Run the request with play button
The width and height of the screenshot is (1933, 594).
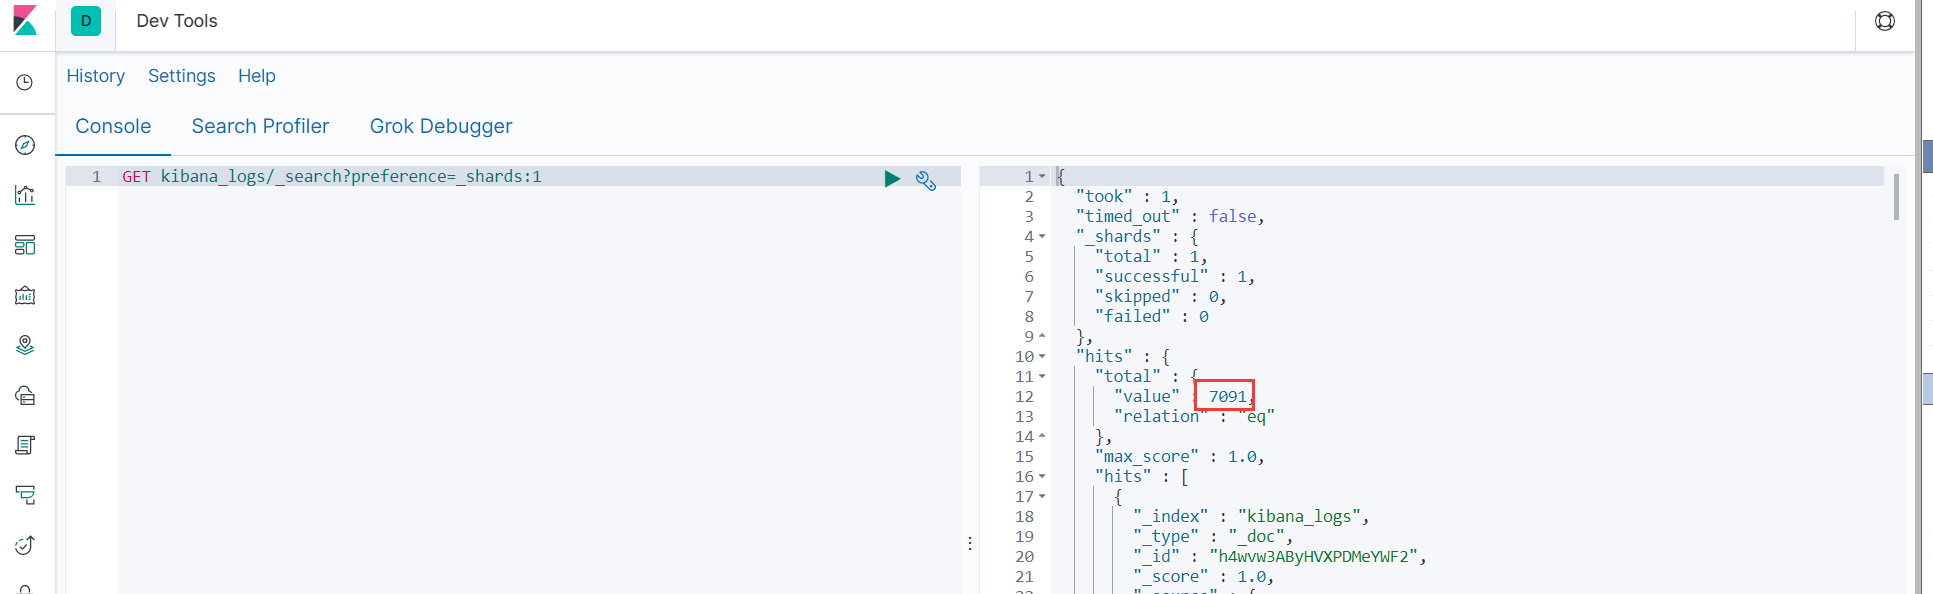pos(892,178)
